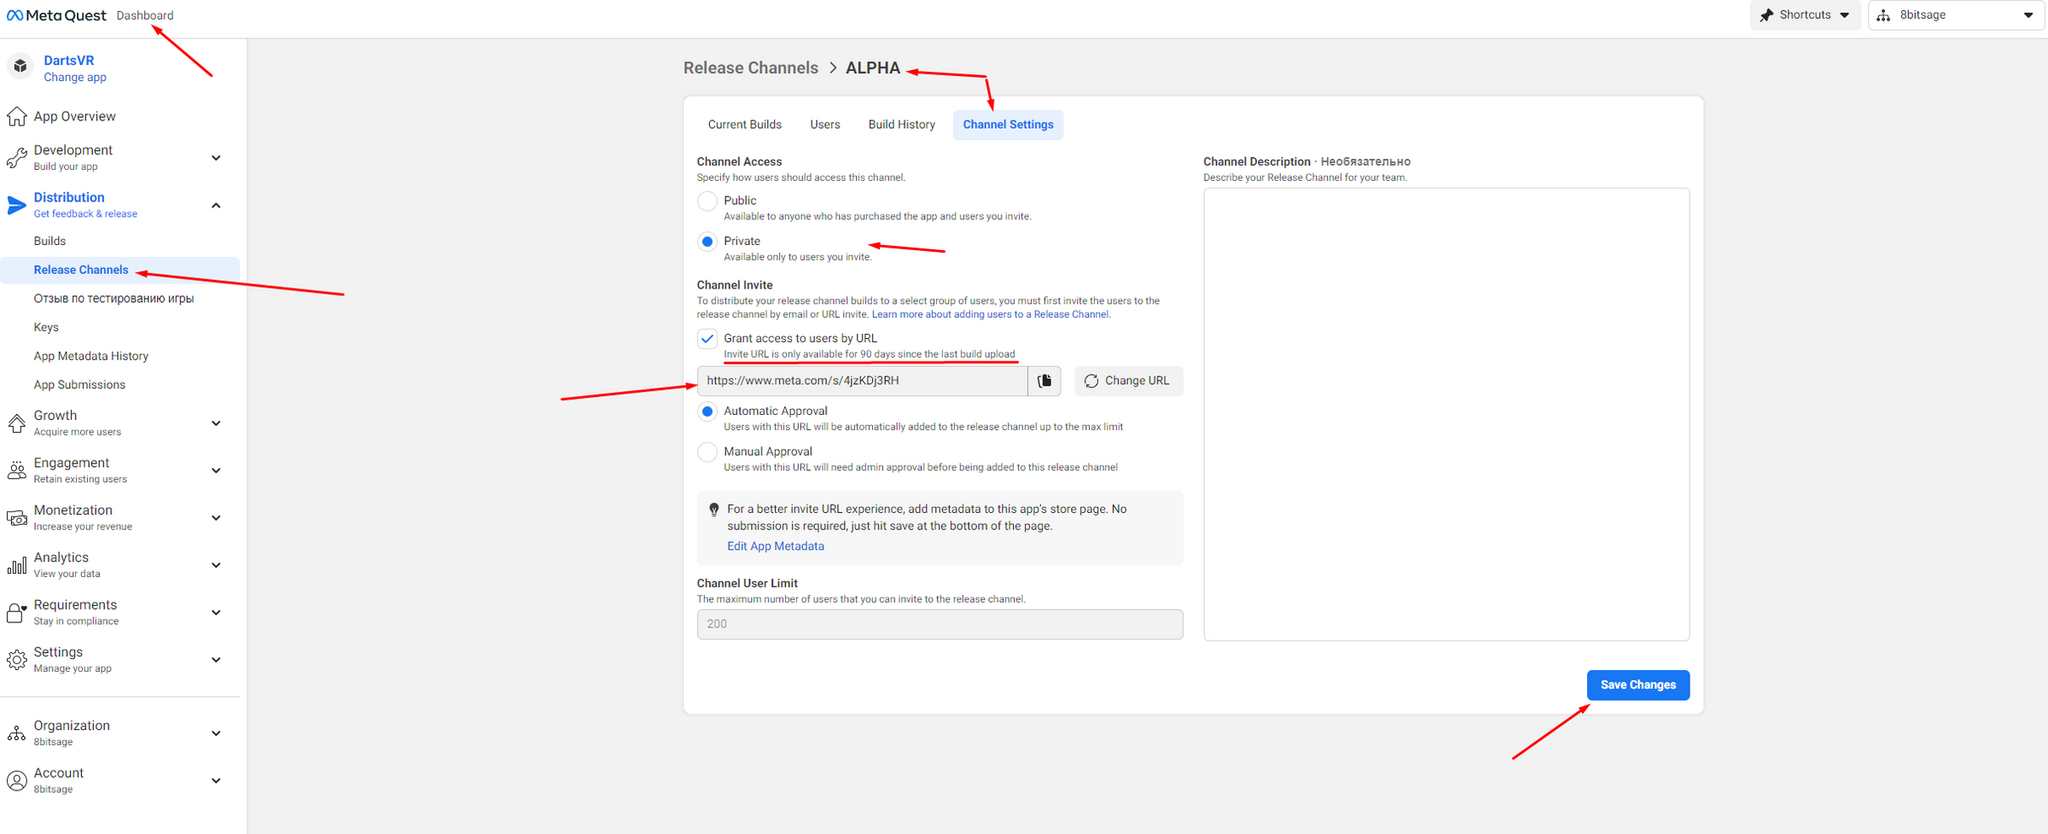The image size is (2048, 834).
Task: Open the Shortcuts dropdown
Action: 1805,15
